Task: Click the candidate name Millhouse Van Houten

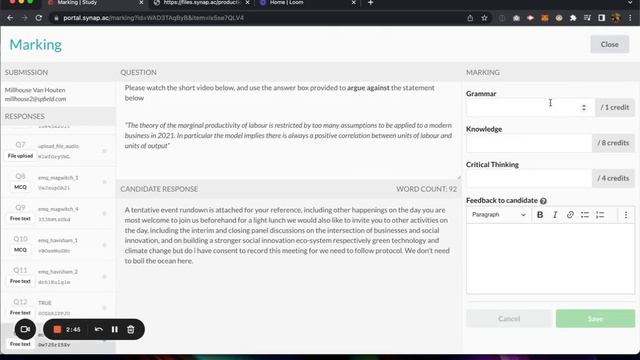Action: coord(35,90)
